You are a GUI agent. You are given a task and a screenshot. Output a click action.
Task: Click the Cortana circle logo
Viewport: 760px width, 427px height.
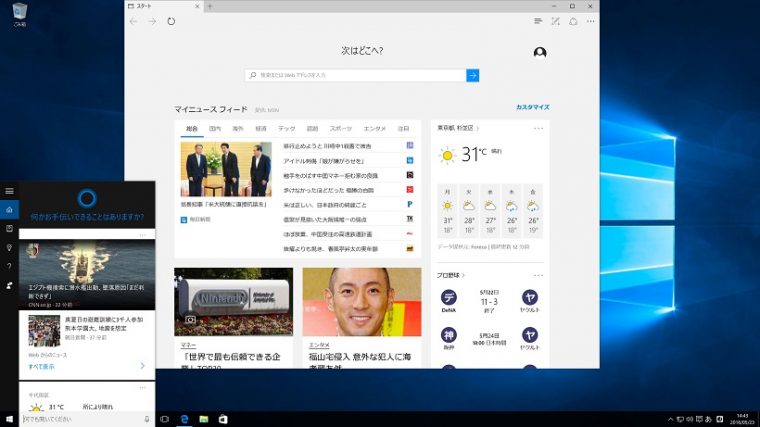coord(87,199)
